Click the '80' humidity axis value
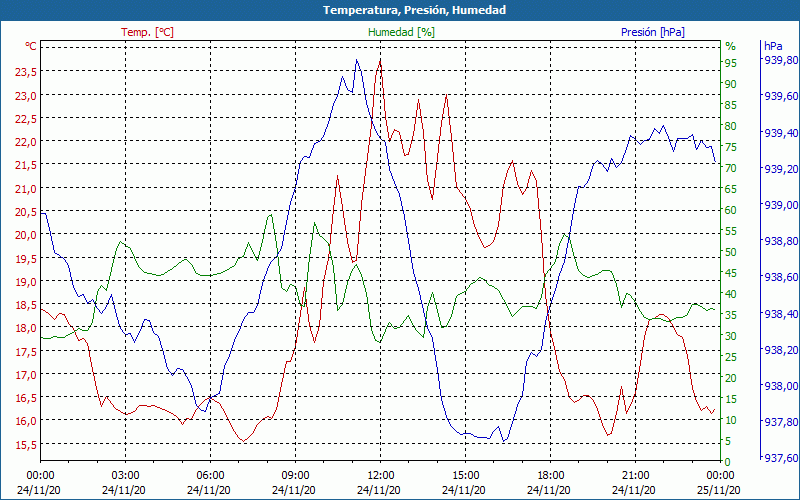The width and height of the screenshot is (800, 500). (x=731, y=126)
